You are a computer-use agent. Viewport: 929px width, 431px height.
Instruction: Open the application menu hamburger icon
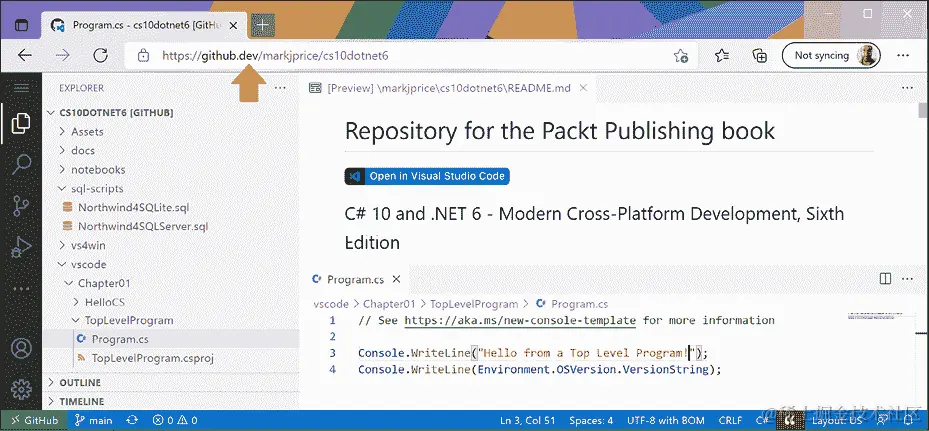[x=21, y=88]
